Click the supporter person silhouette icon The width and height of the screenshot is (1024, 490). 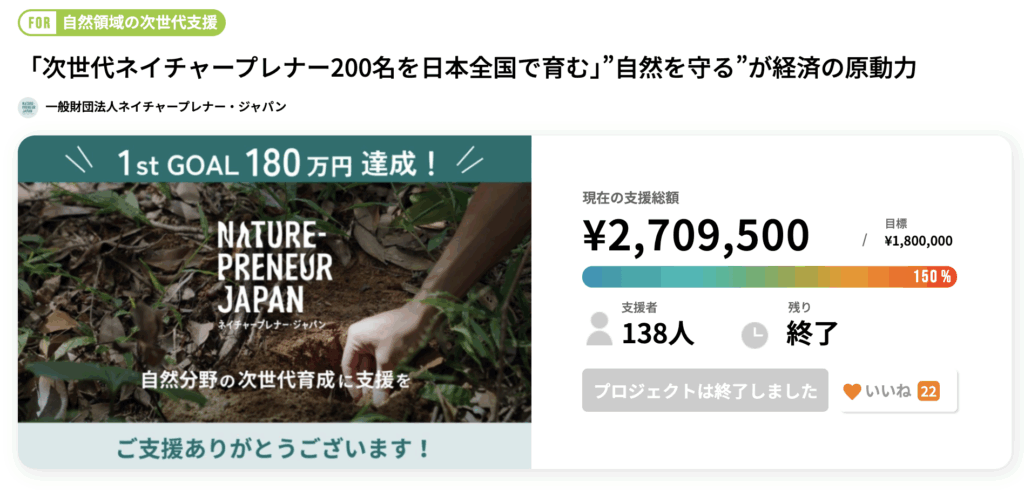[x=599, y=329]
